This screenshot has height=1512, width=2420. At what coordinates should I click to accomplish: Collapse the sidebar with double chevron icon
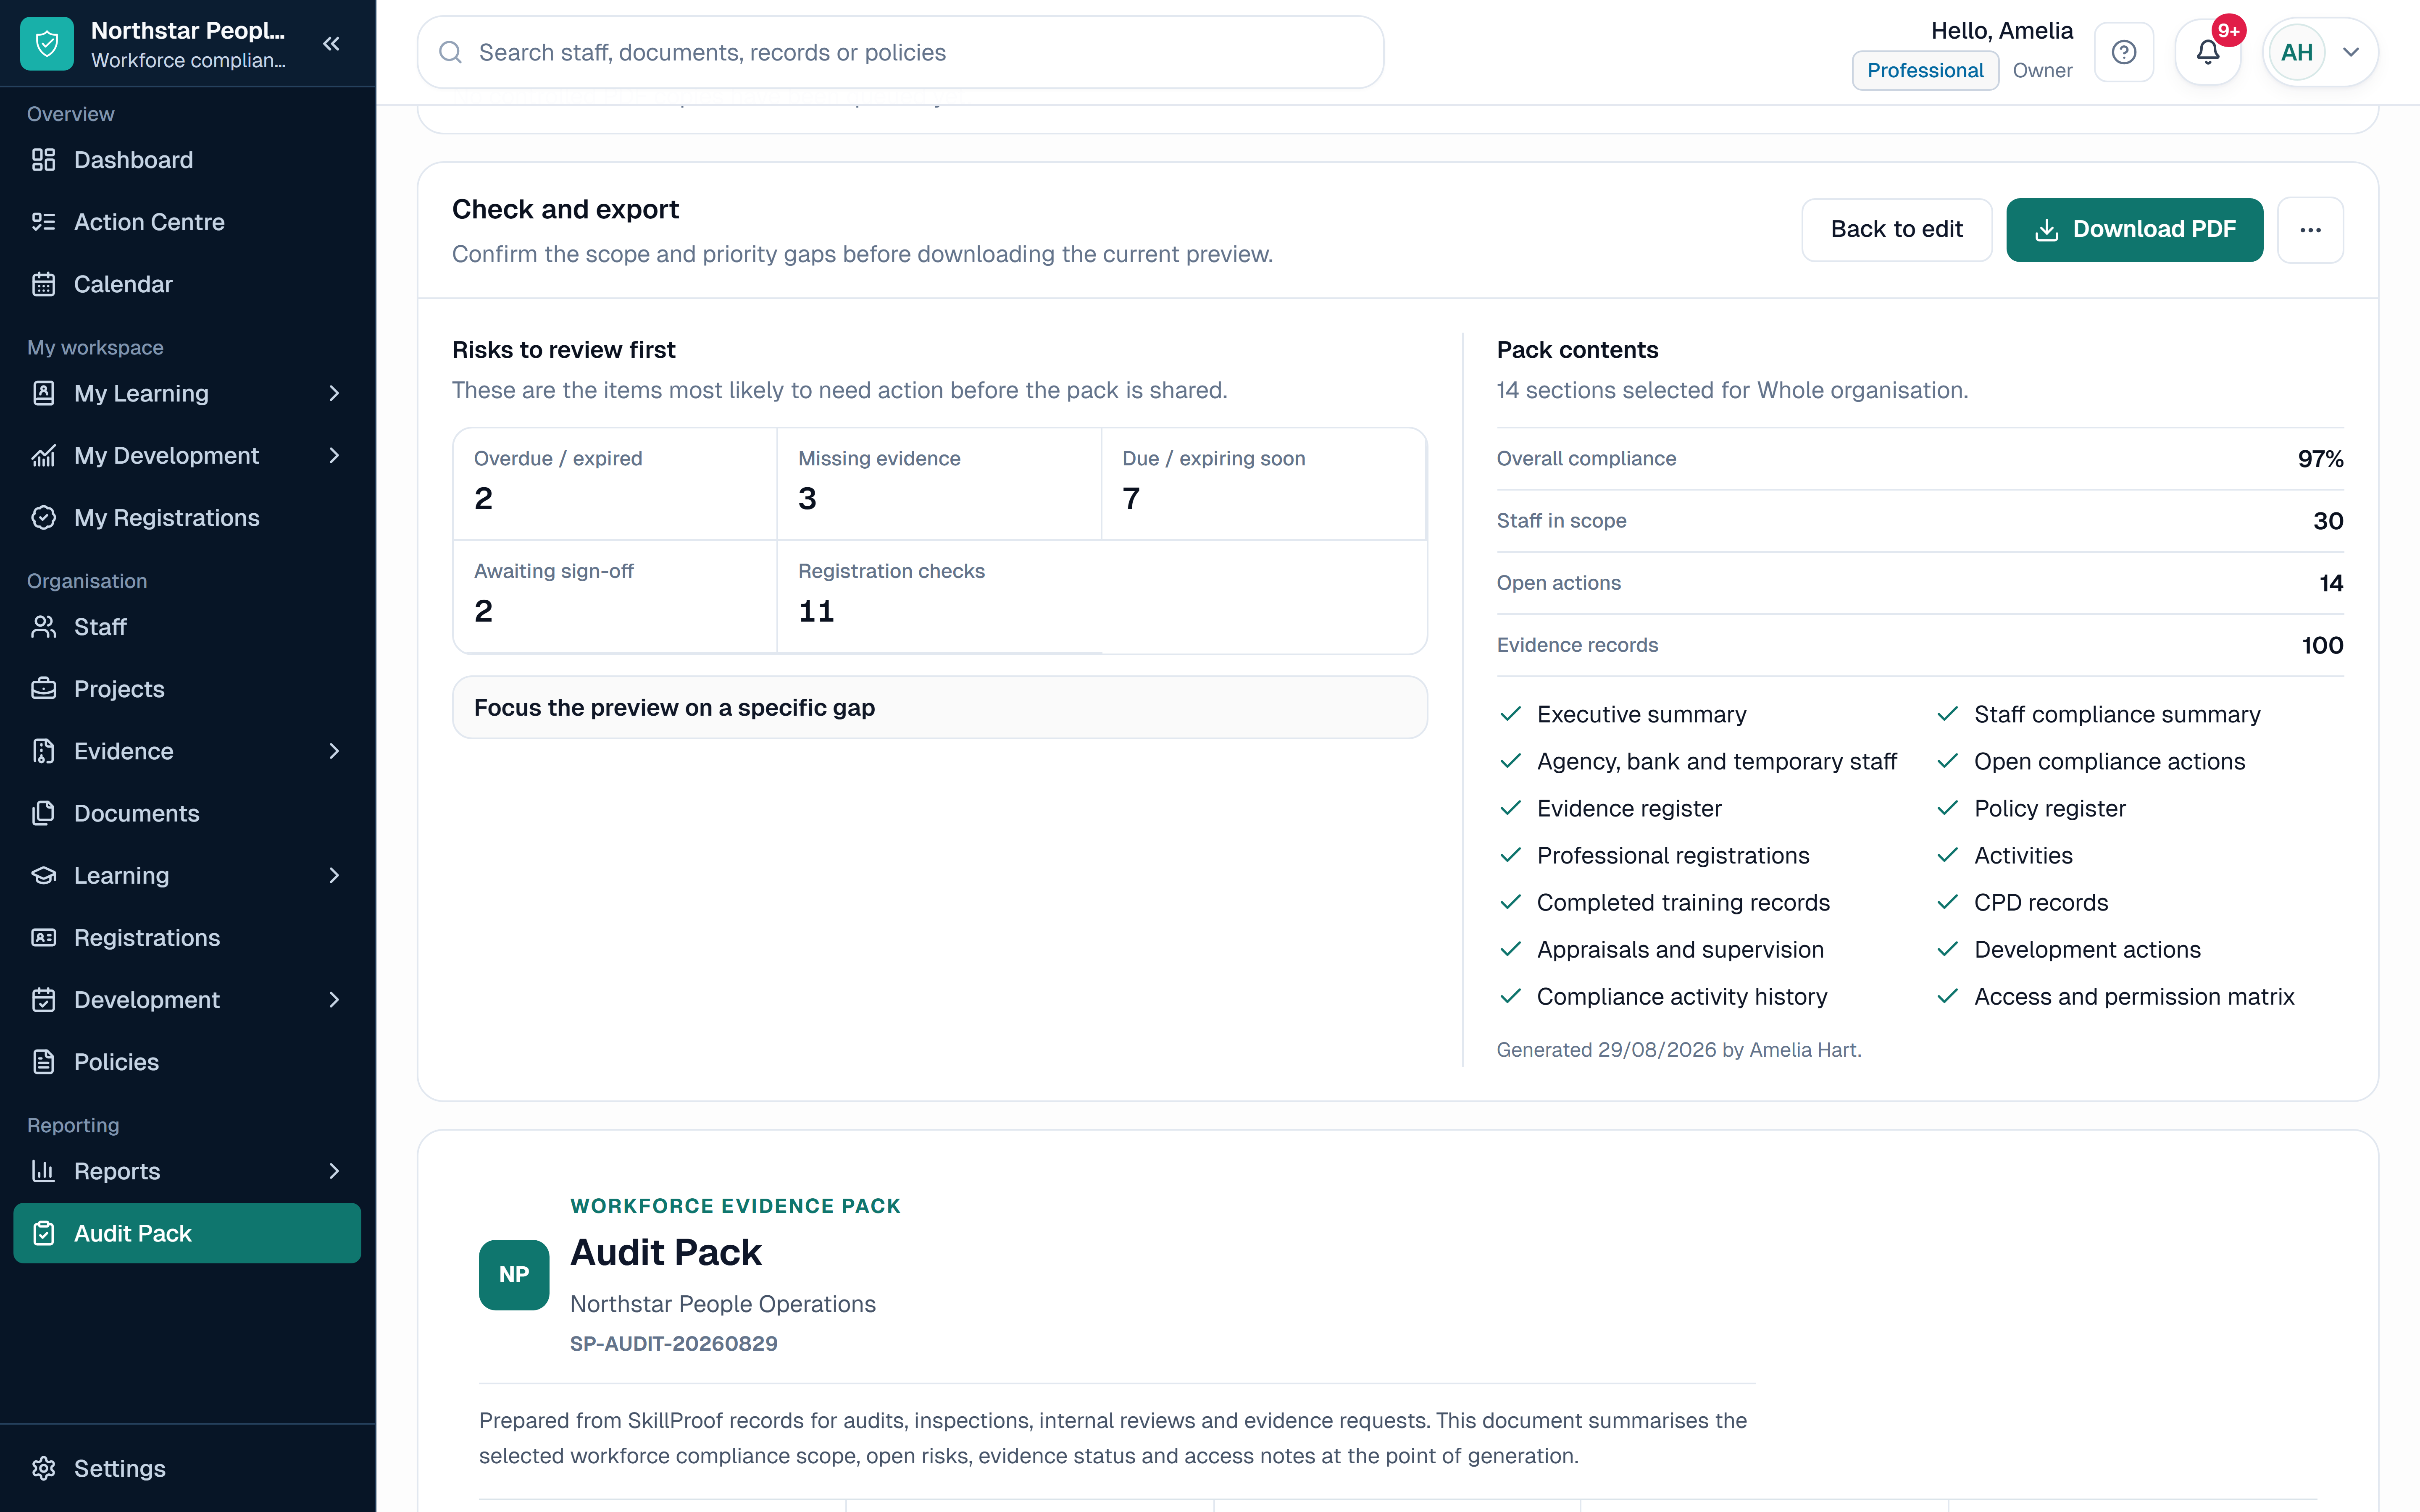(x=331, y=44)
